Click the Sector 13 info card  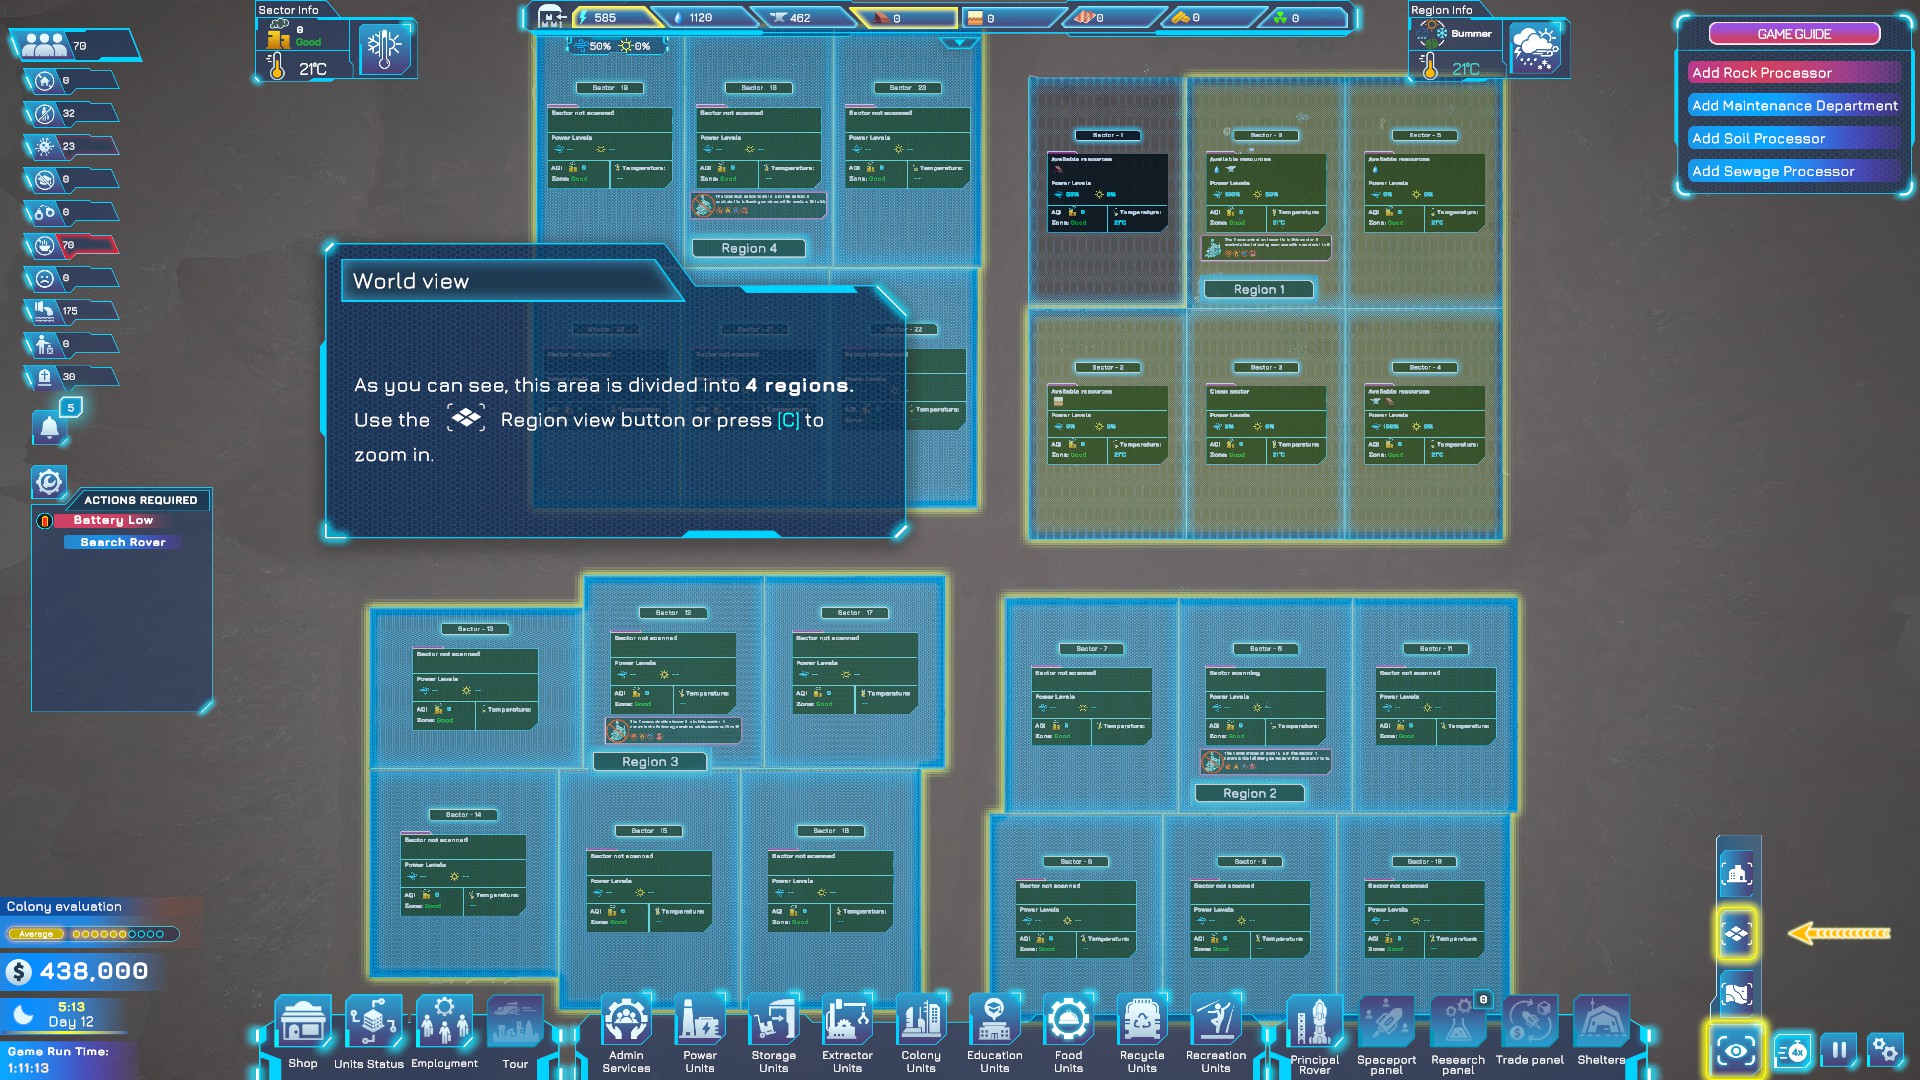(x=475, y=688)
